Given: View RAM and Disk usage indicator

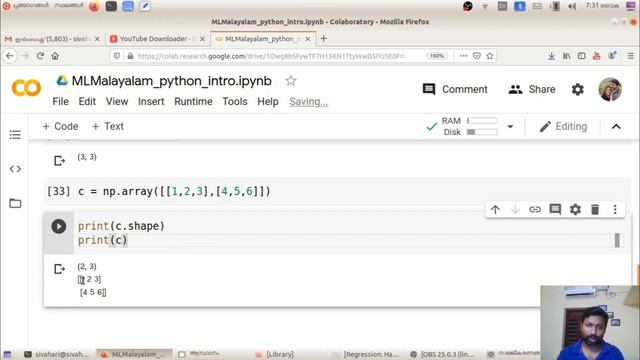Looking at the screenshot, I should click(469, 127).
